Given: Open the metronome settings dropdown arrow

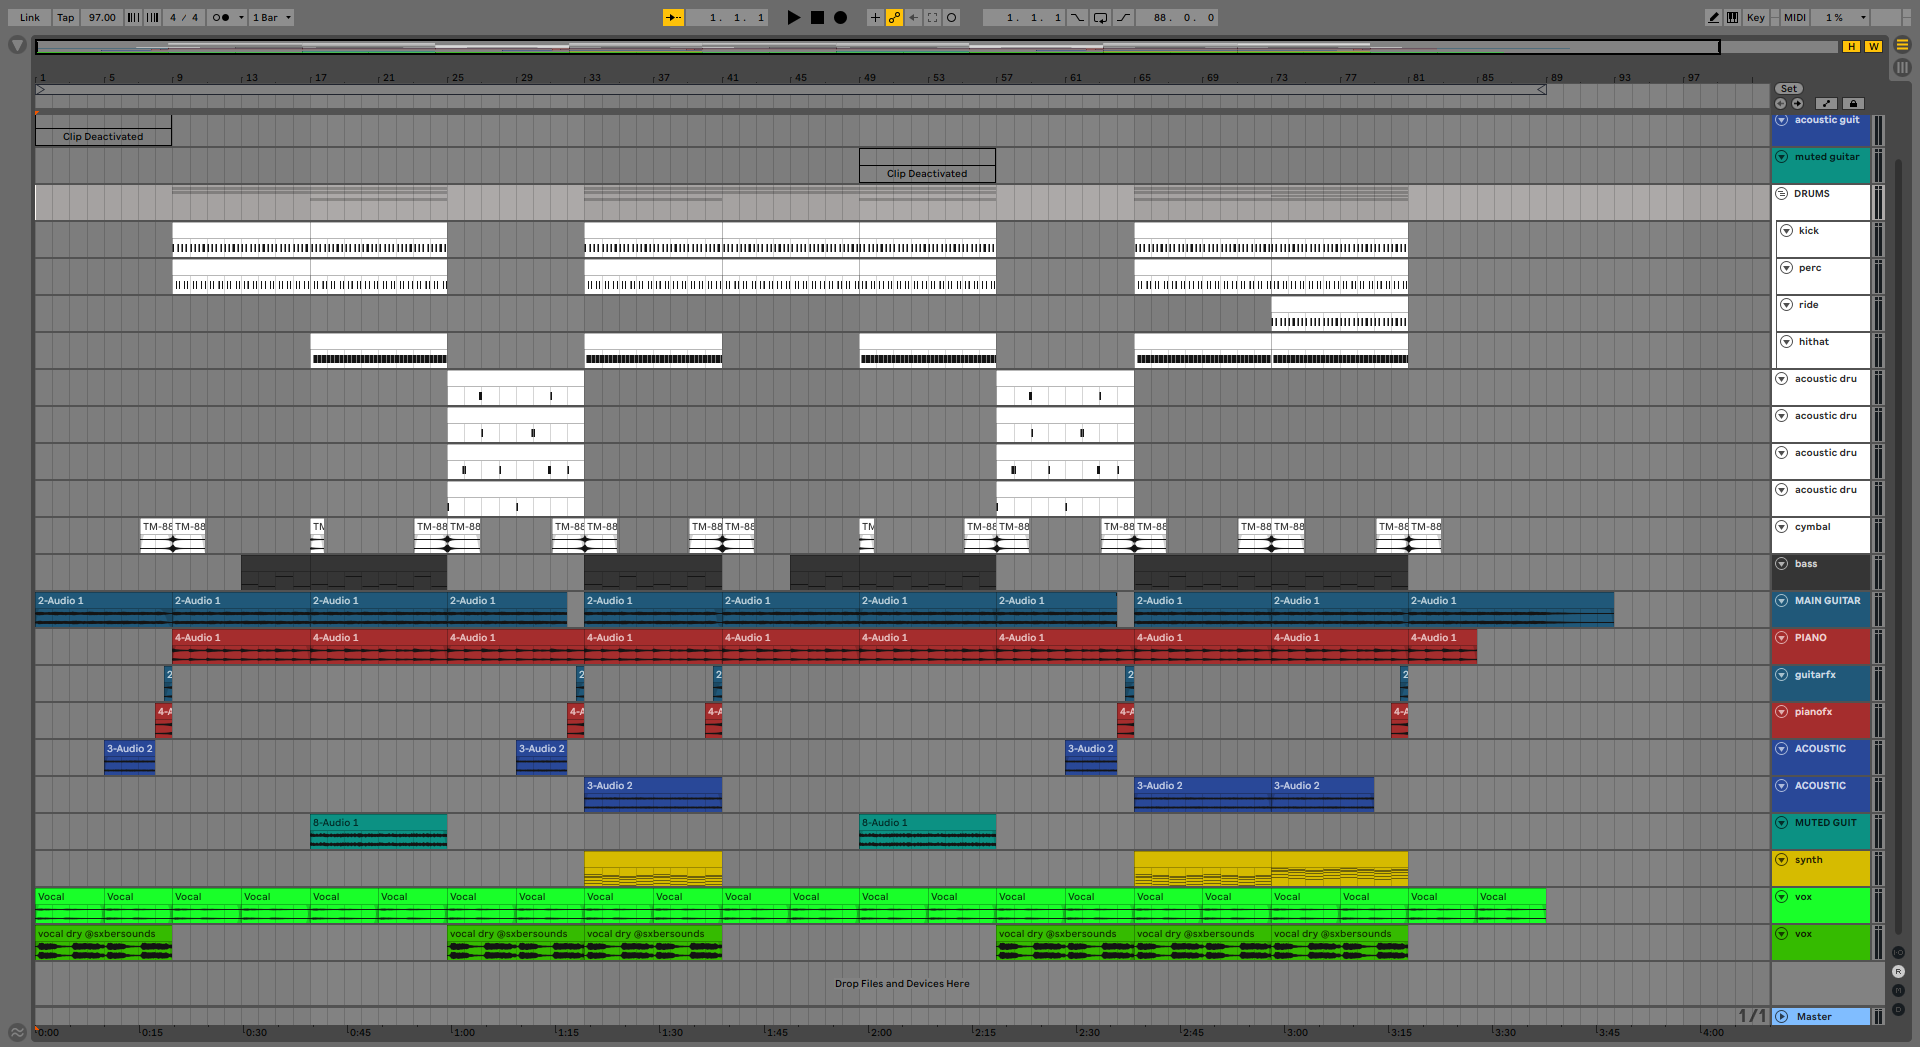Looking at the screenshot, I should [241, 17].
